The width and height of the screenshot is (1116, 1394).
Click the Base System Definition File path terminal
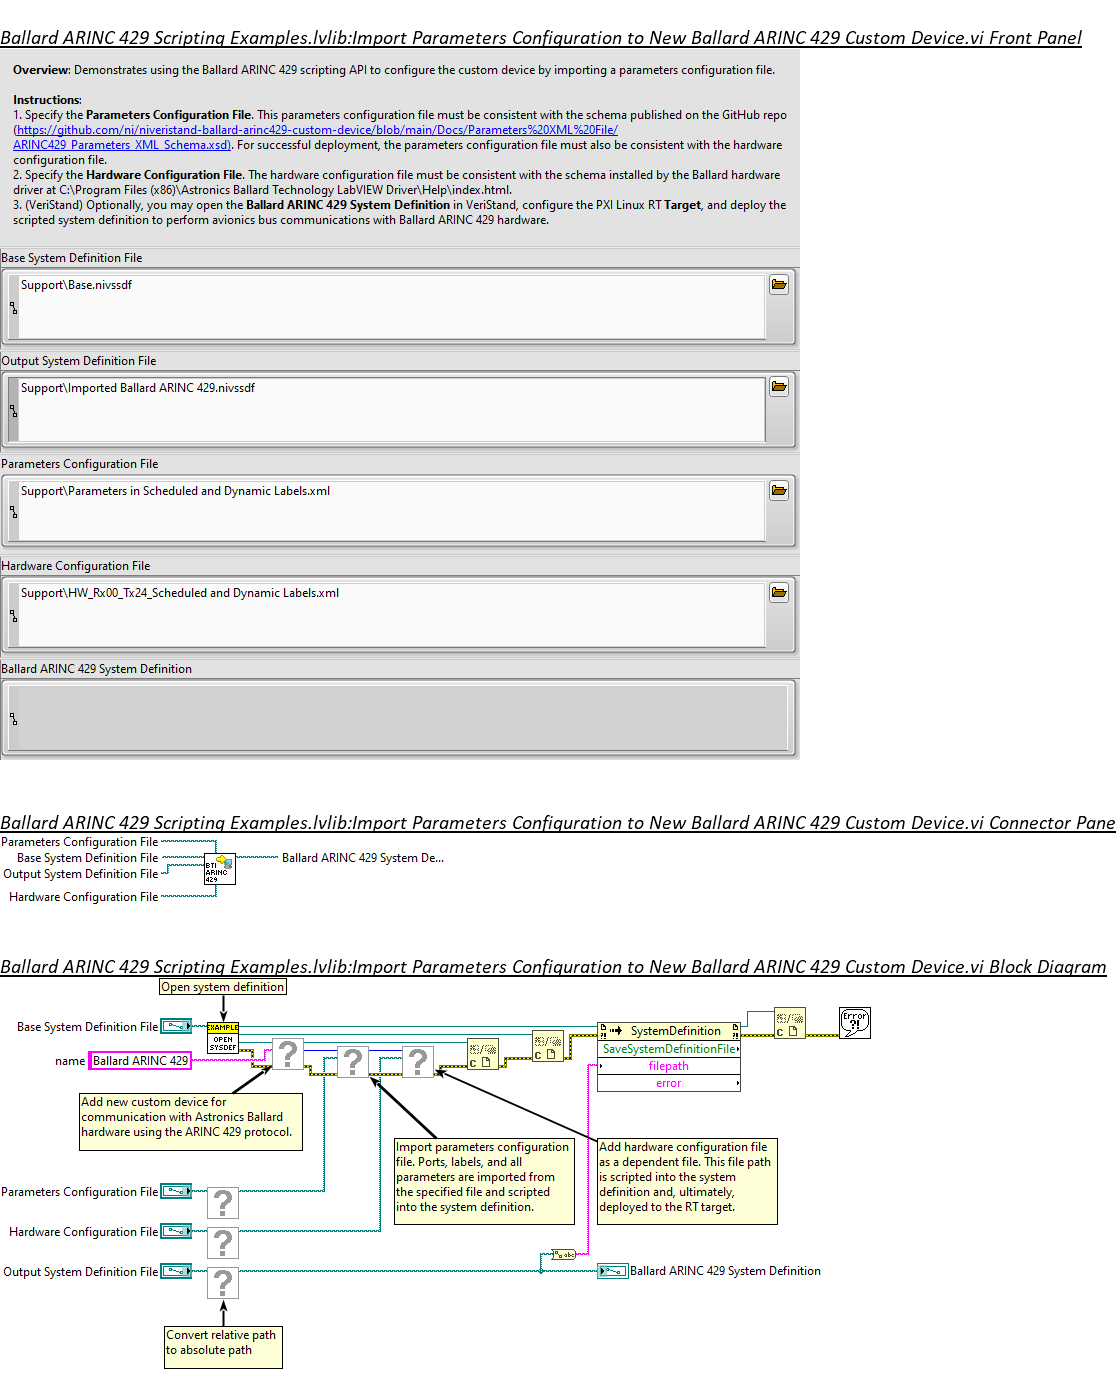tap(176, 1026)
